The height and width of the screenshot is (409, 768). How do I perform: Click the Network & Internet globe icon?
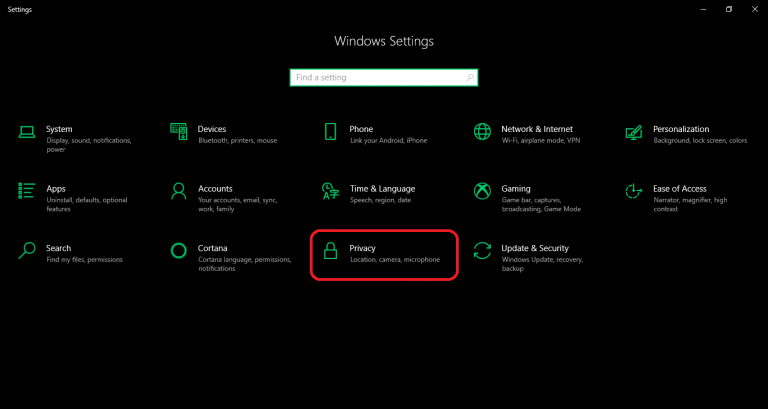482,131
